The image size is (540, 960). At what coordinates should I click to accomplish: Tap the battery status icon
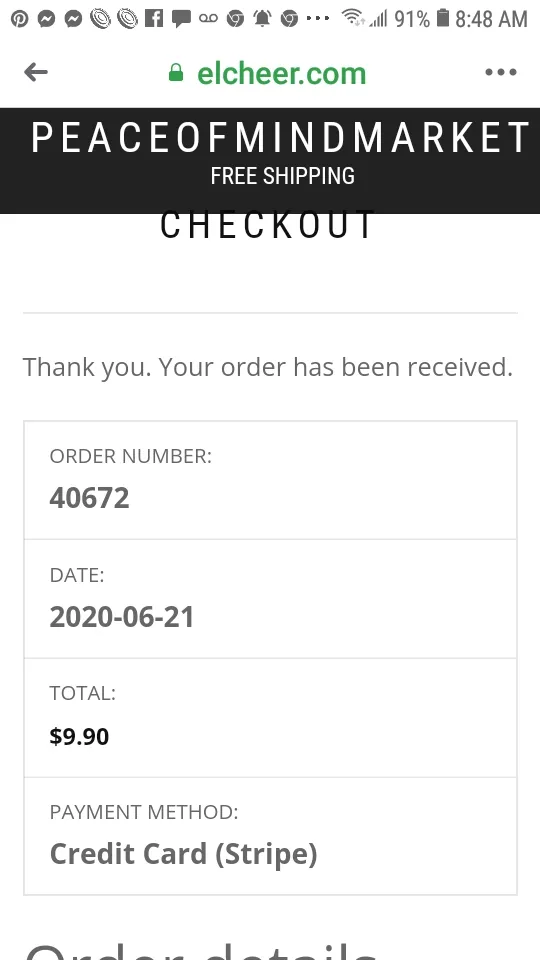443,18
